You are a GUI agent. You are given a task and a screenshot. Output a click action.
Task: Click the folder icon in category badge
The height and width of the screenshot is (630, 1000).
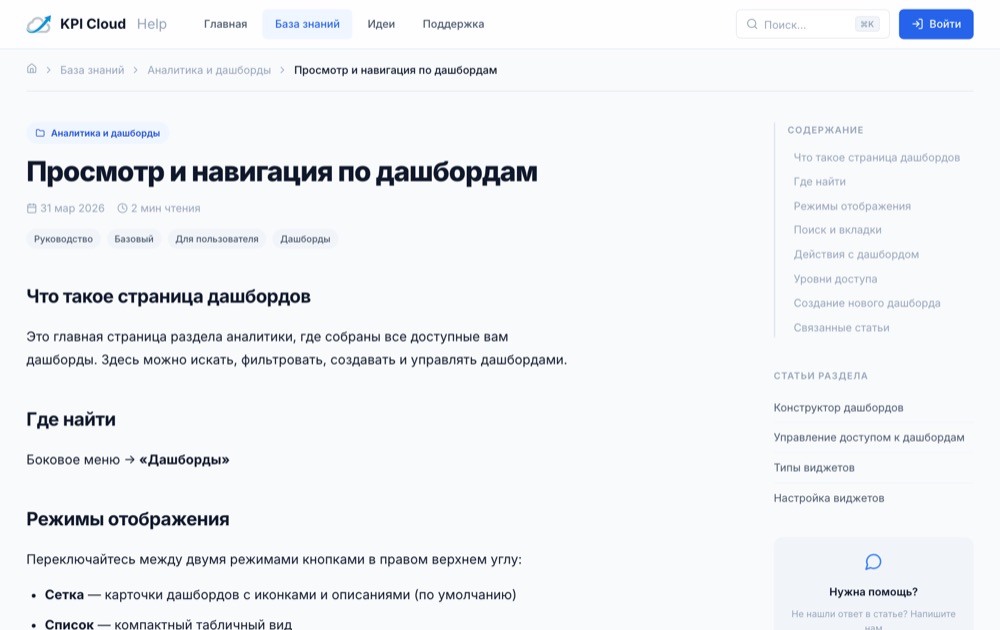tap(40, 133)
